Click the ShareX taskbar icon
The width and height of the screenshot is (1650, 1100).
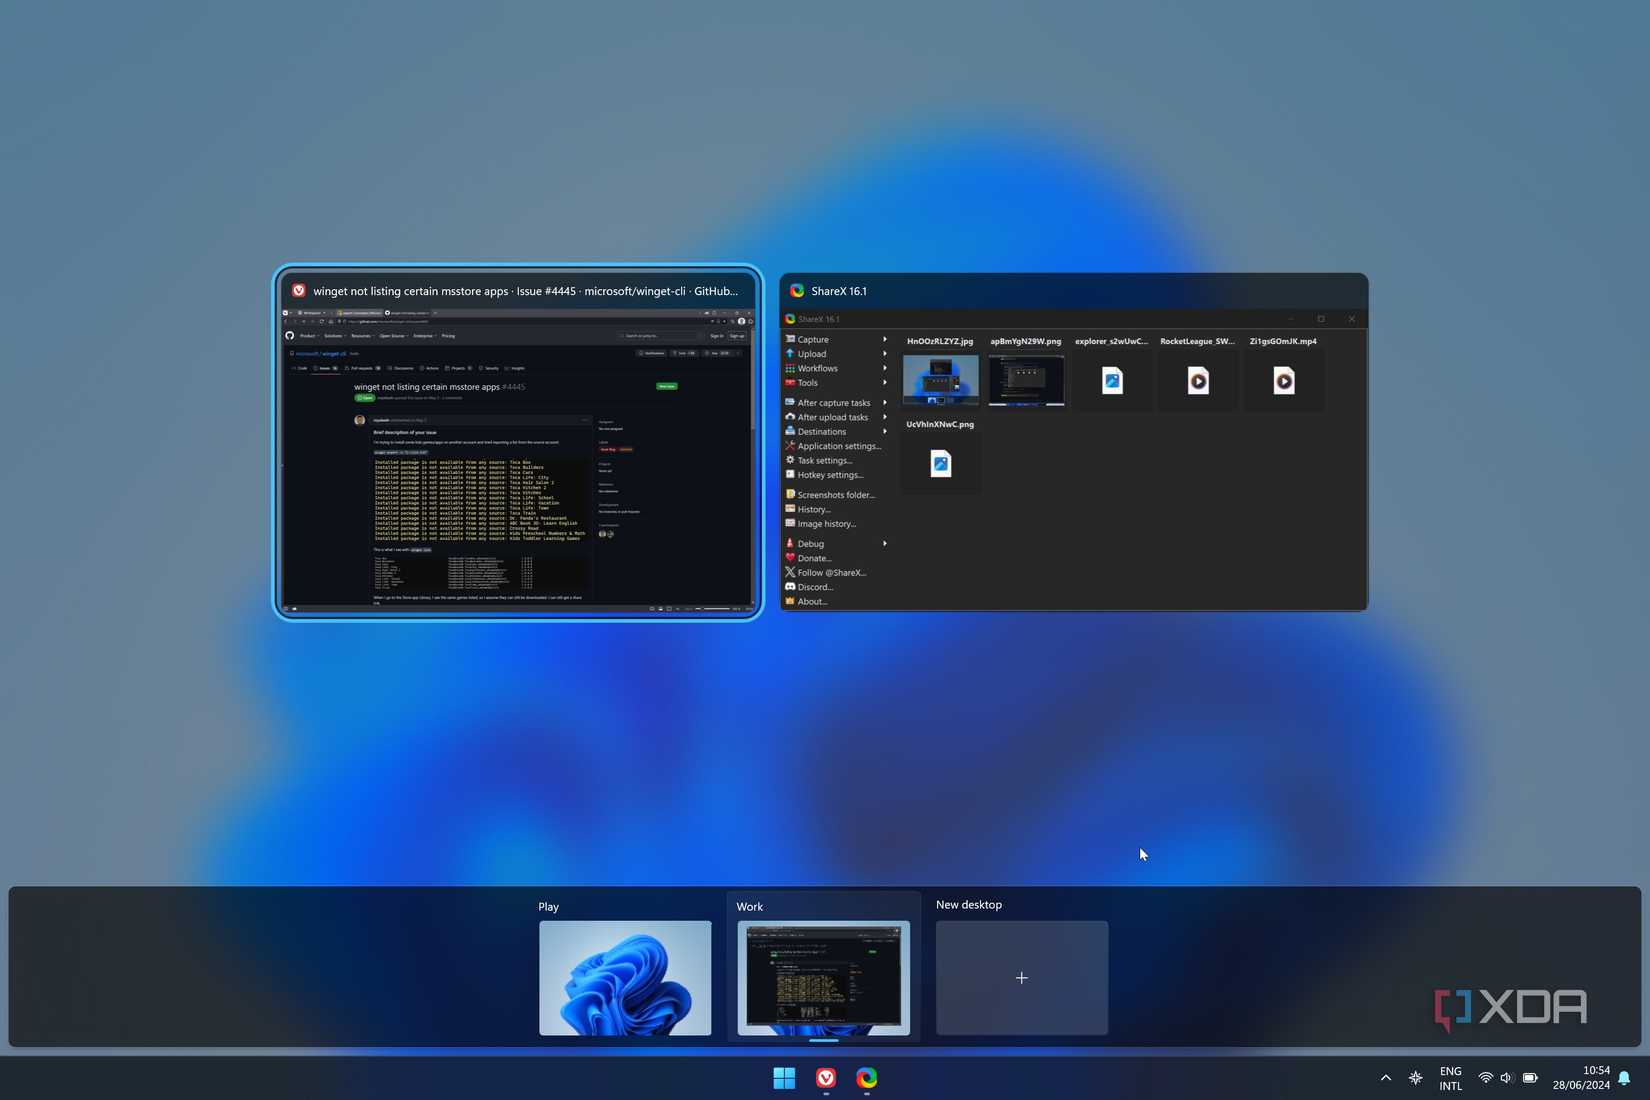coord(867,1077)
